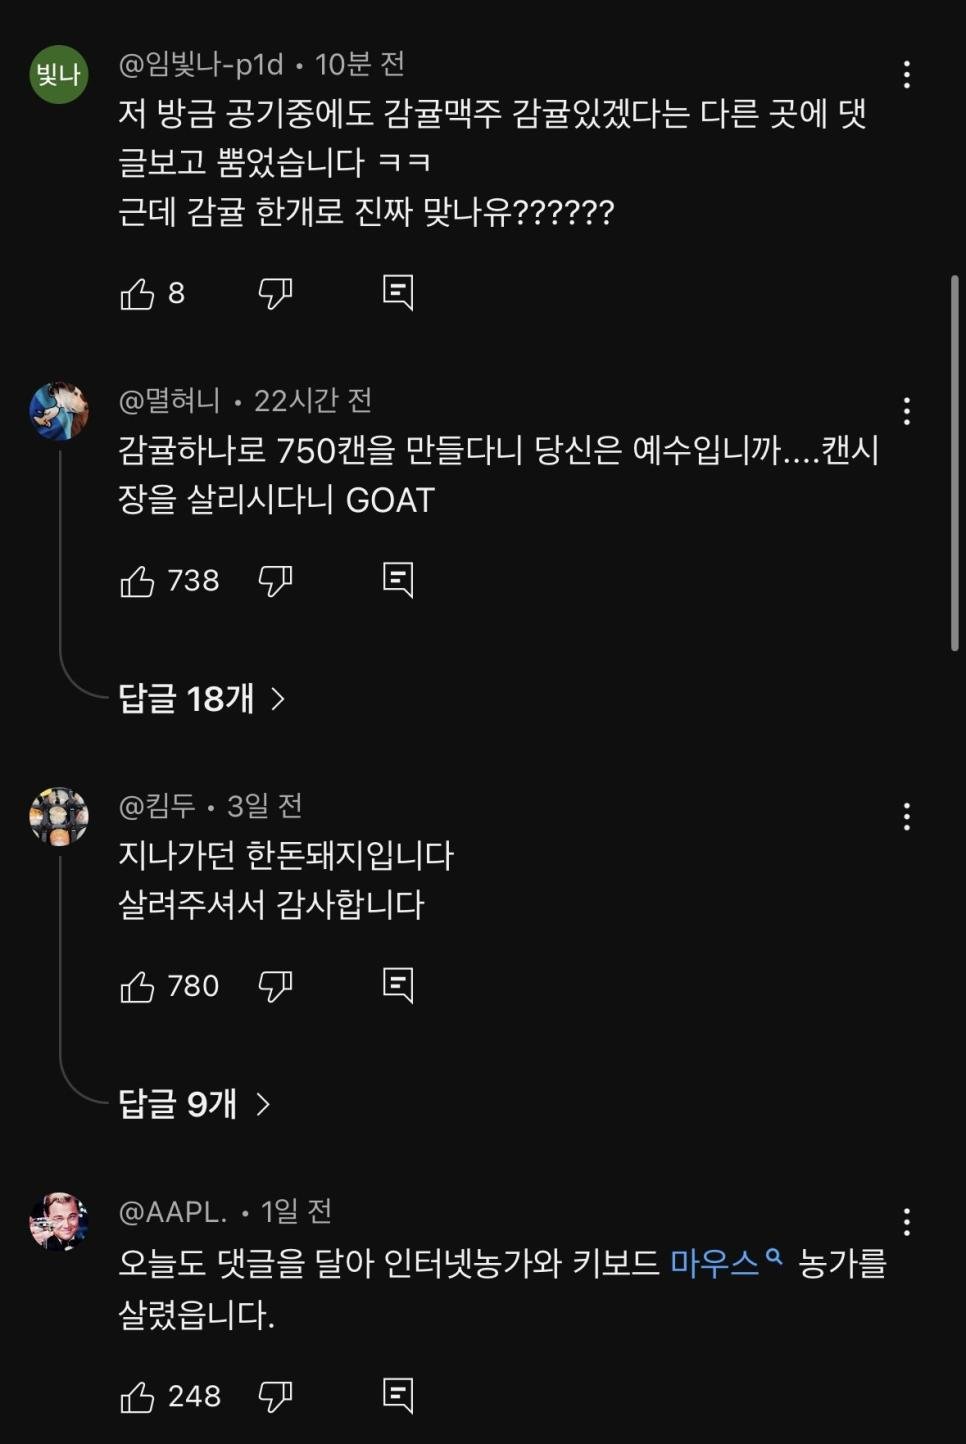
Task: Open more options for @AAPL. comment
Action: (906, 1221)
